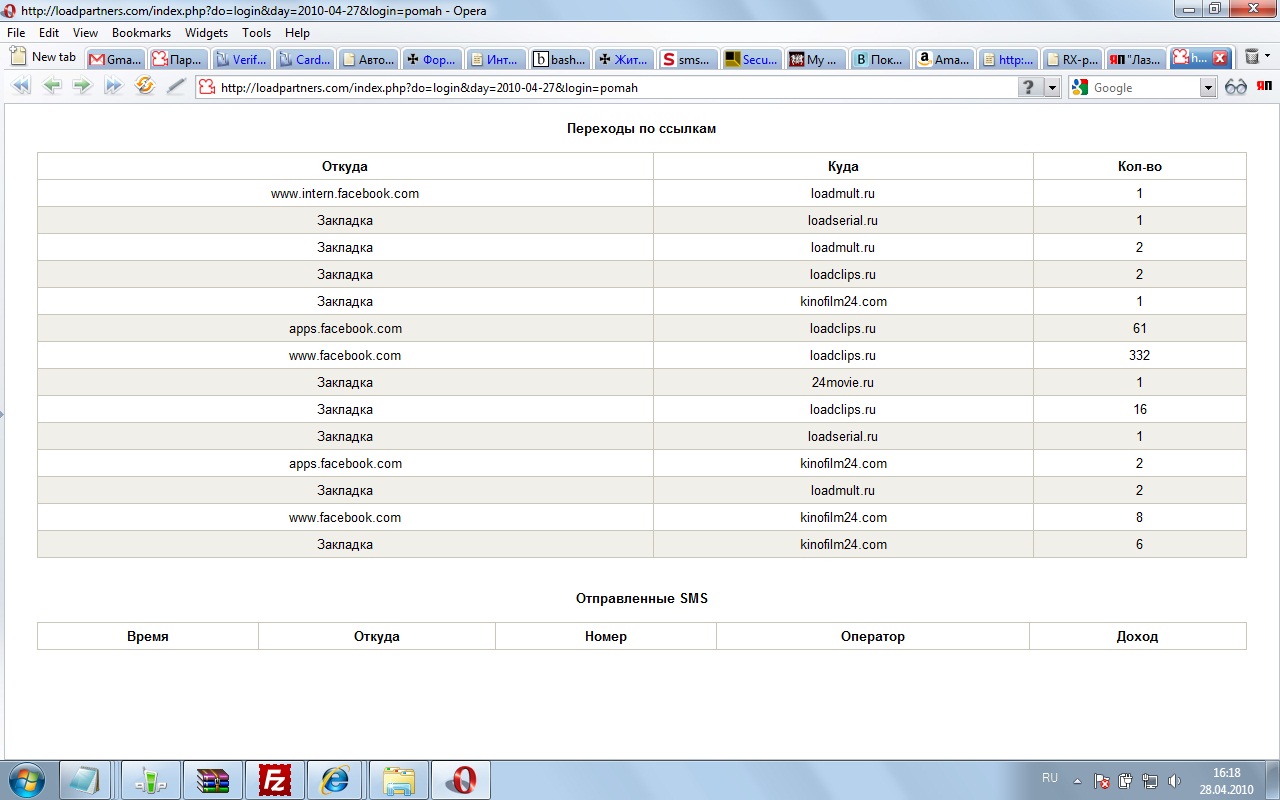The image size is (1280, 800).
Task: Open the View menu
Action: 85,33
